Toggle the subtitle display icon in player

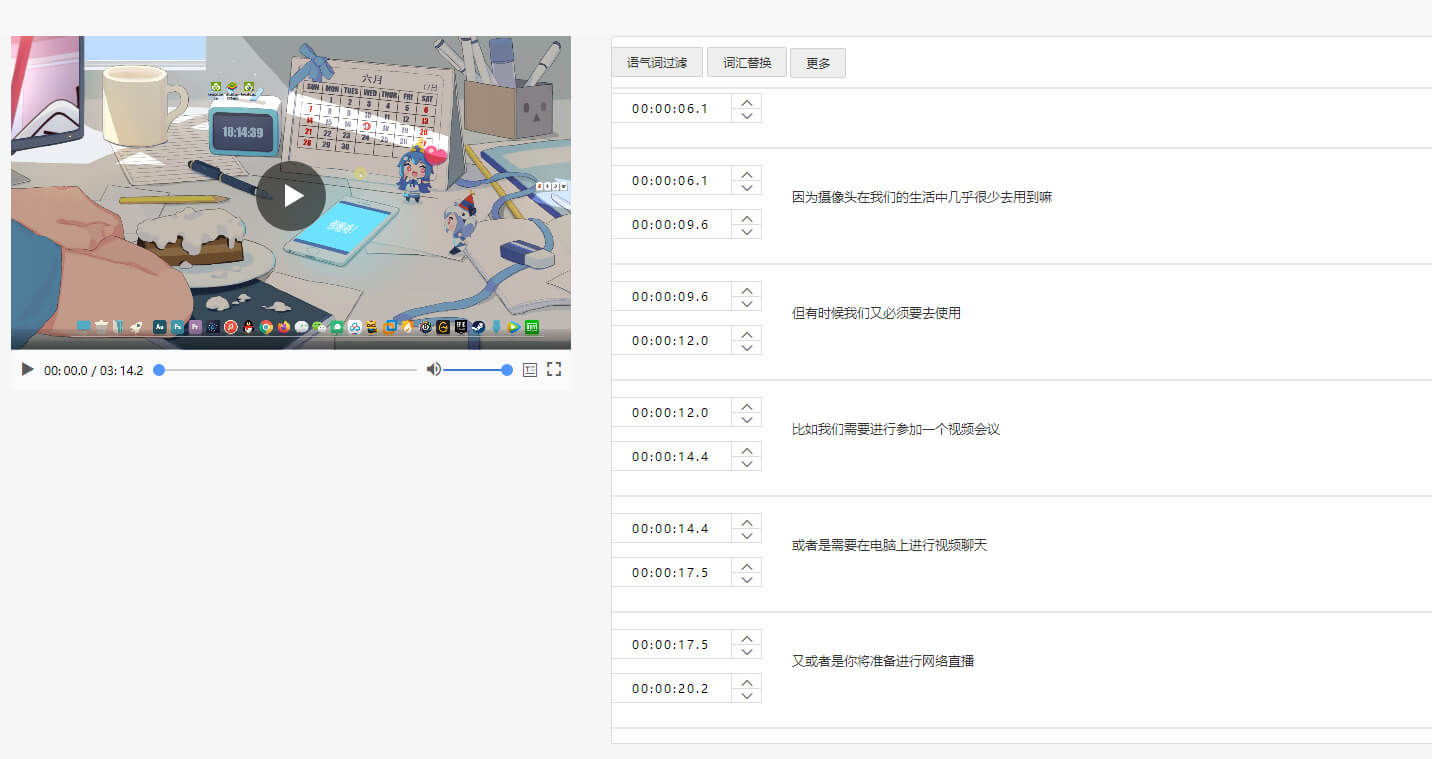(530, 370)
